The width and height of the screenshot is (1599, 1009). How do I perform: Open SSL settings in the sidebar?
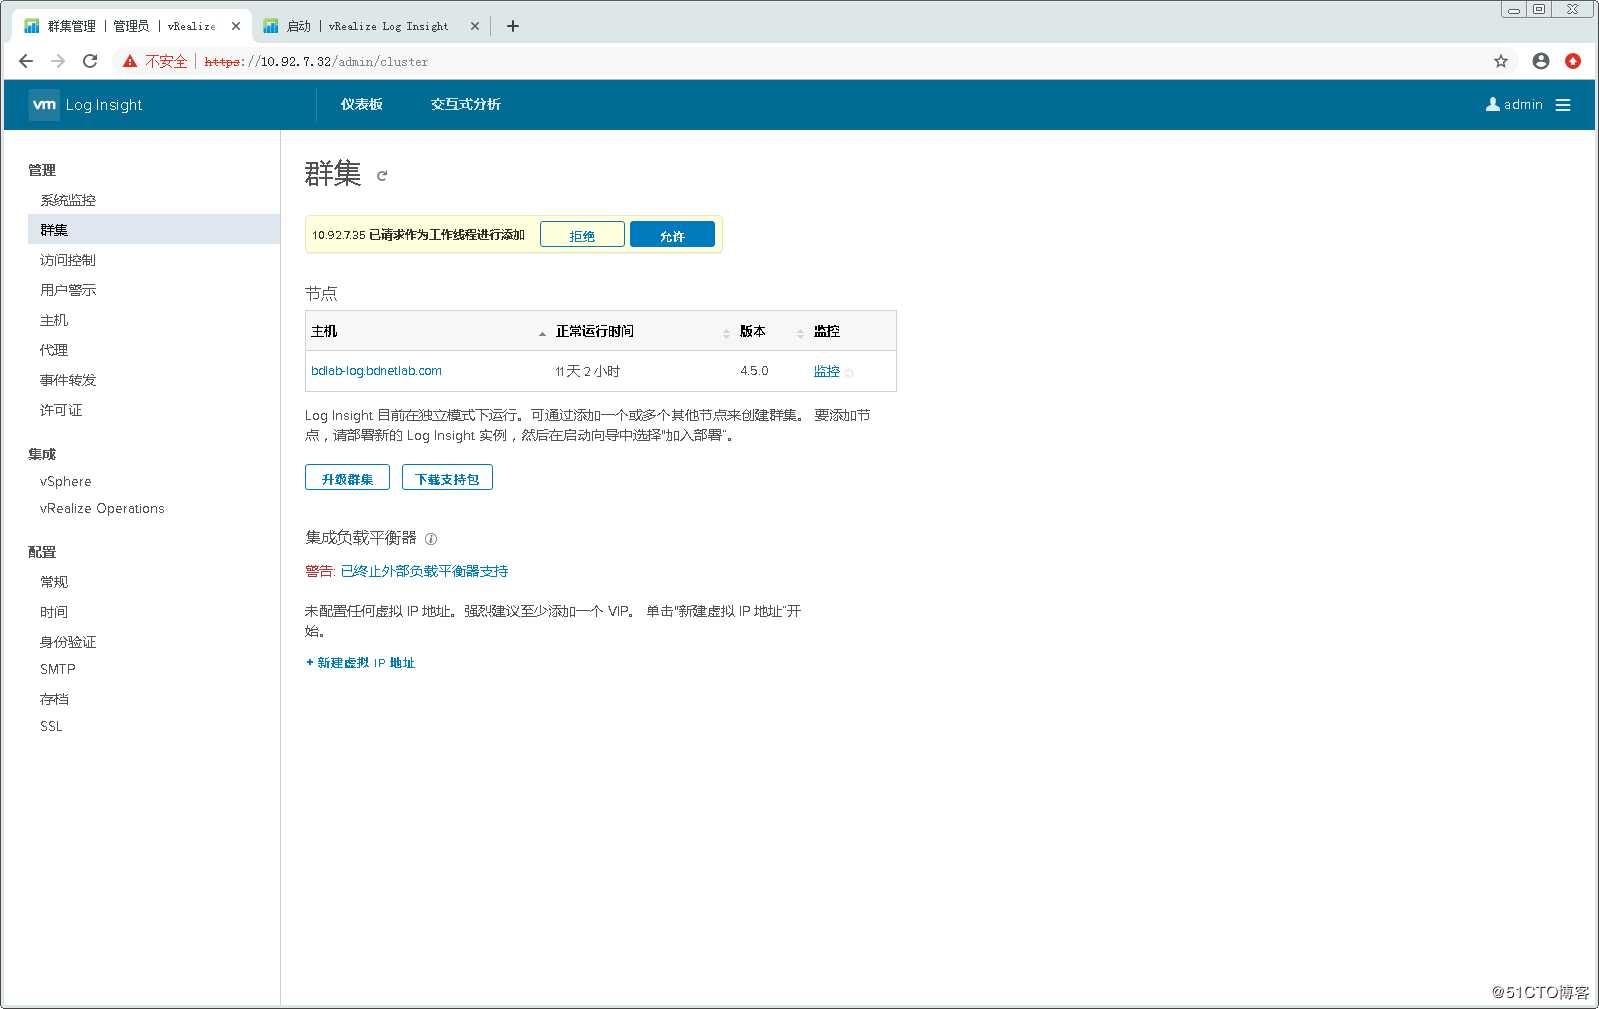tap(51, 726)
